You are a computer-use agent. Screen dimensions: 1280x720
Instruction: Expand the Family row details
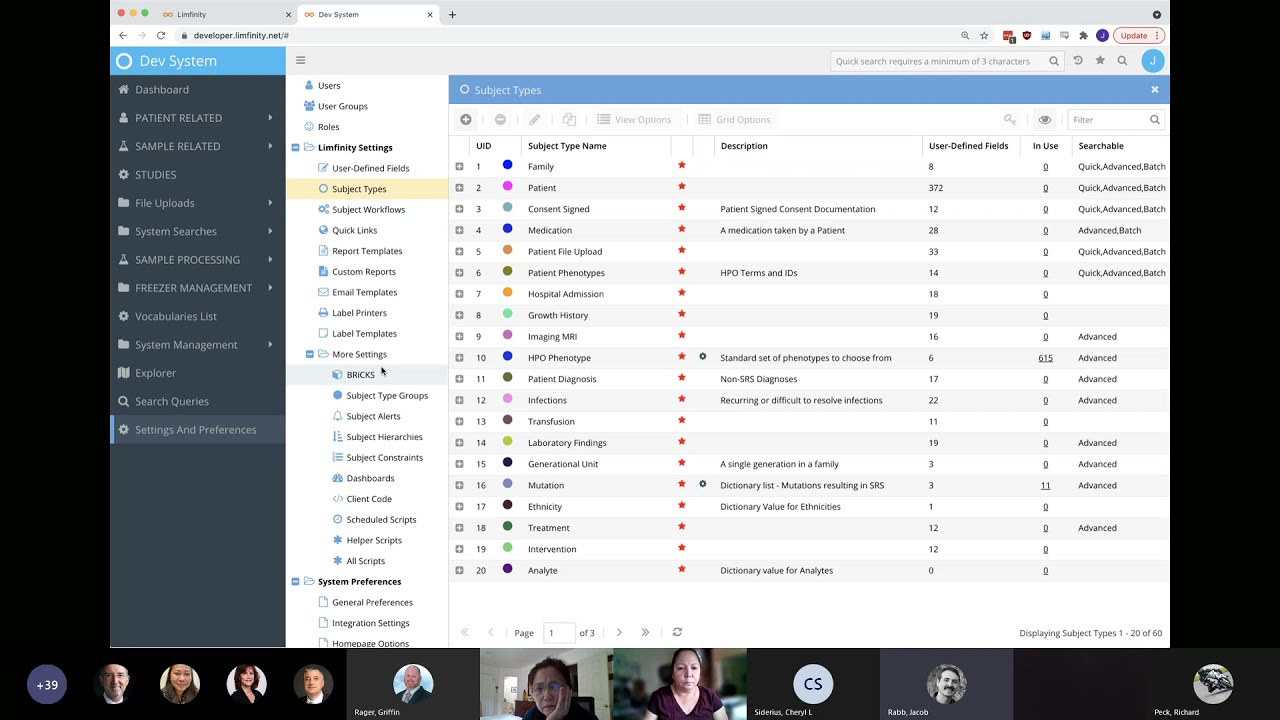point(459,167)
